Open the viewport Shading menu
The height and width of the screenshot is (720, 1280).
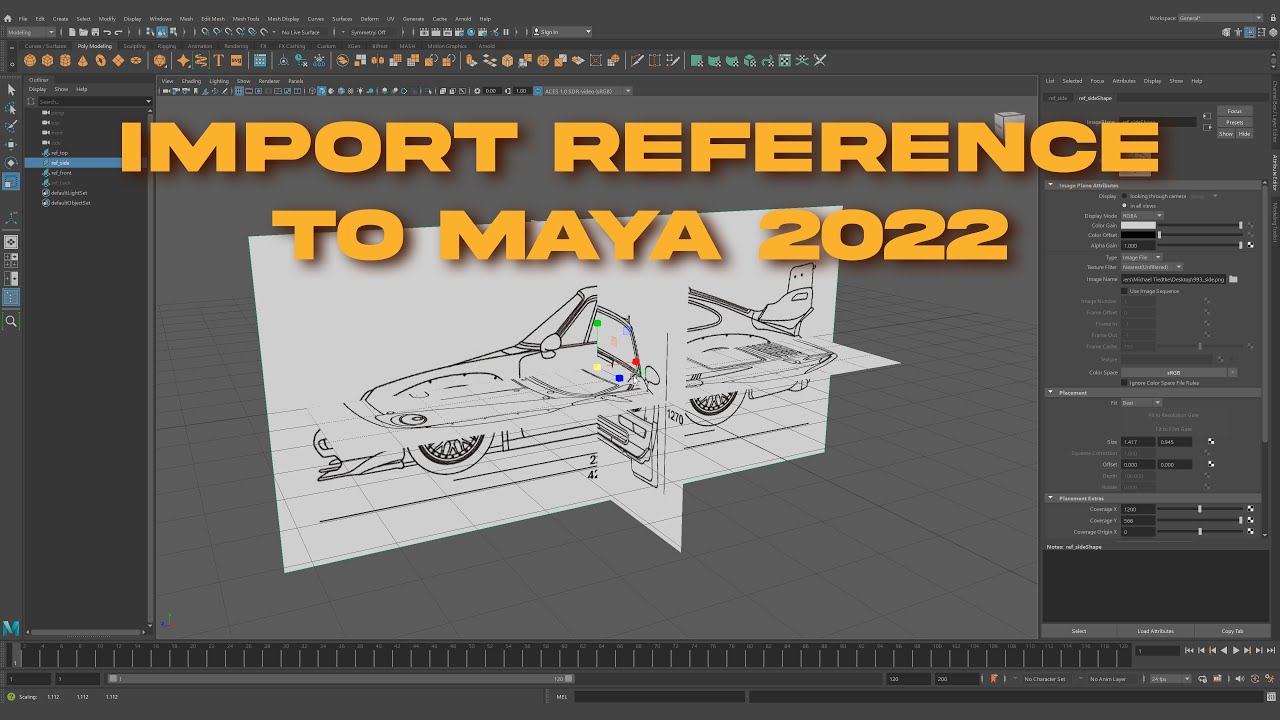tap(191, 81)
